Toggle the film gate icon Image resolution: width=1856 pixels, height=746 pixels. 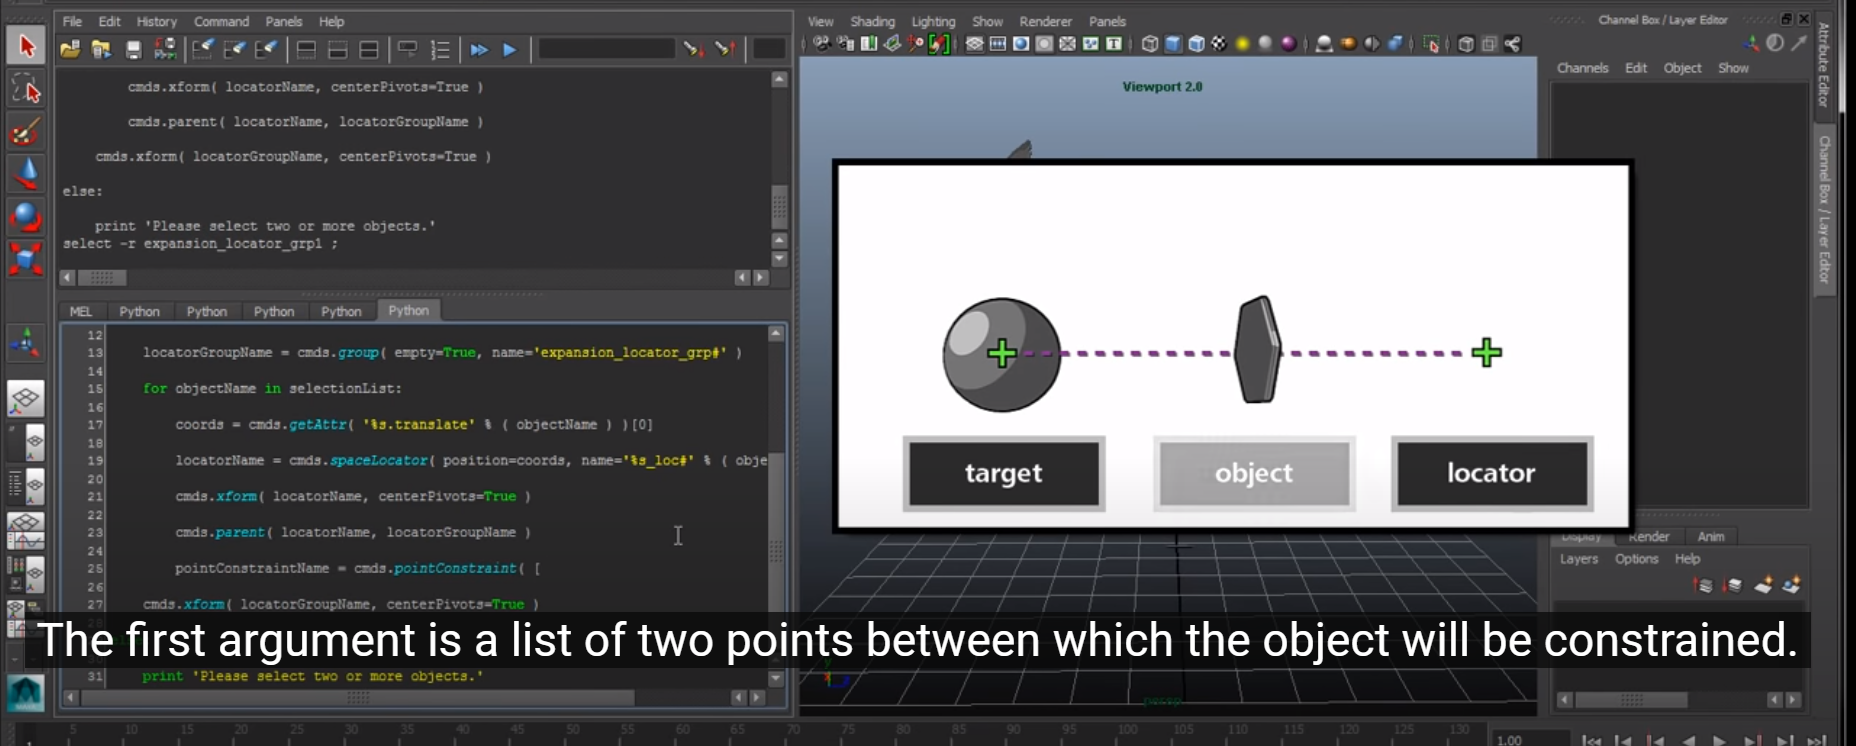pyautogui.click(x=997, y=43)
